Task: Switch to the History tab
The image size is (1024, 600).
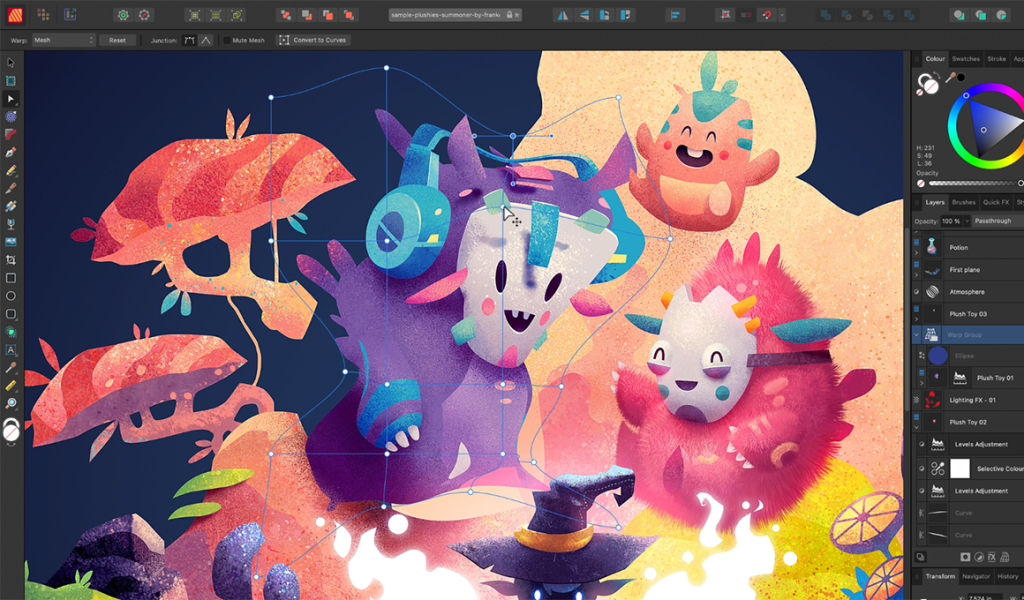Action: pyautogui.click(x=1007, y=576)
